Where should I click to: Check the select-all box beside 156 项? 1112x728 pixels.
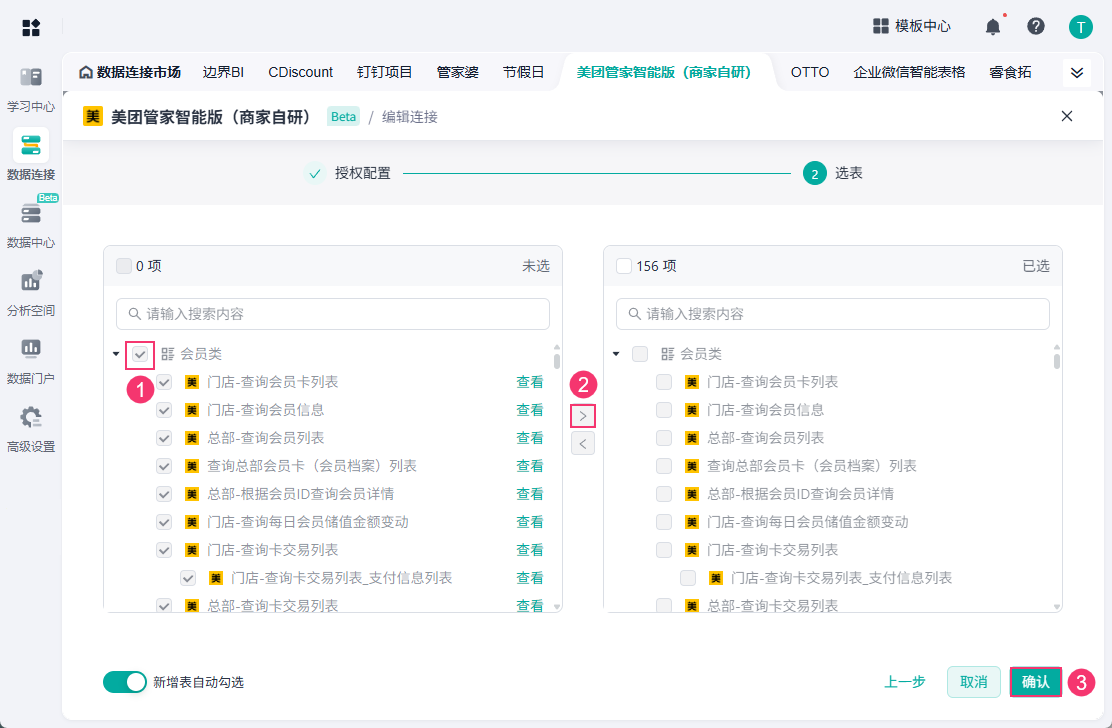click(x=624, y=266)
